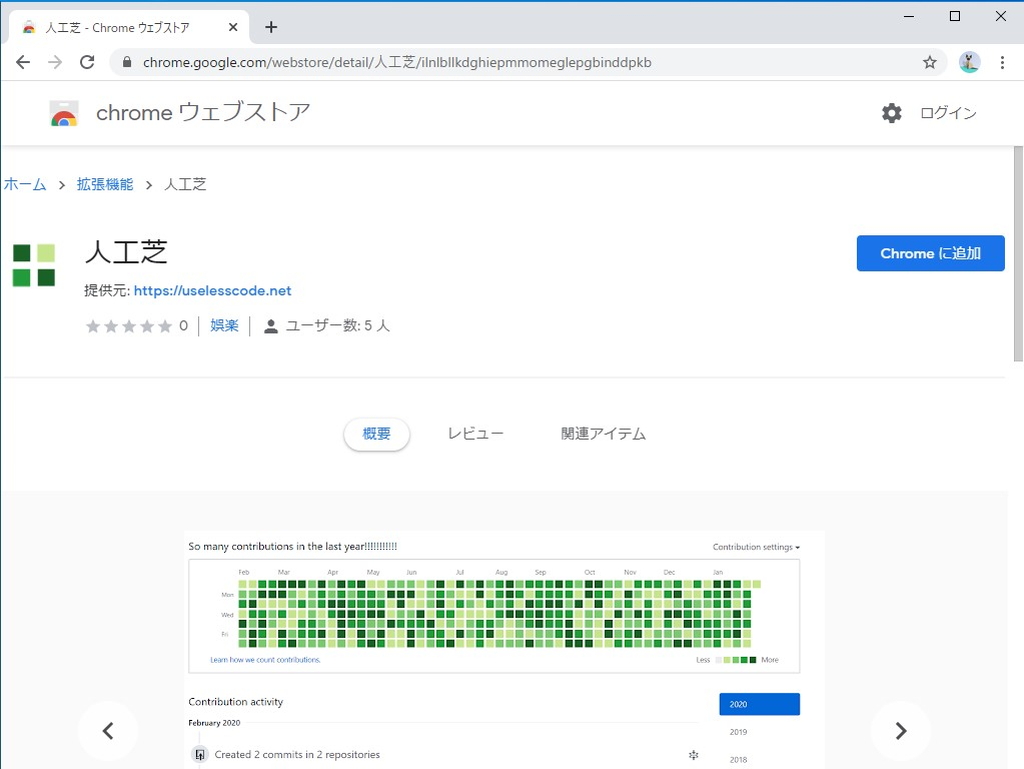Open Web Store settings via gear icon
Screen dimensions: 1024x769
(891, 112)
